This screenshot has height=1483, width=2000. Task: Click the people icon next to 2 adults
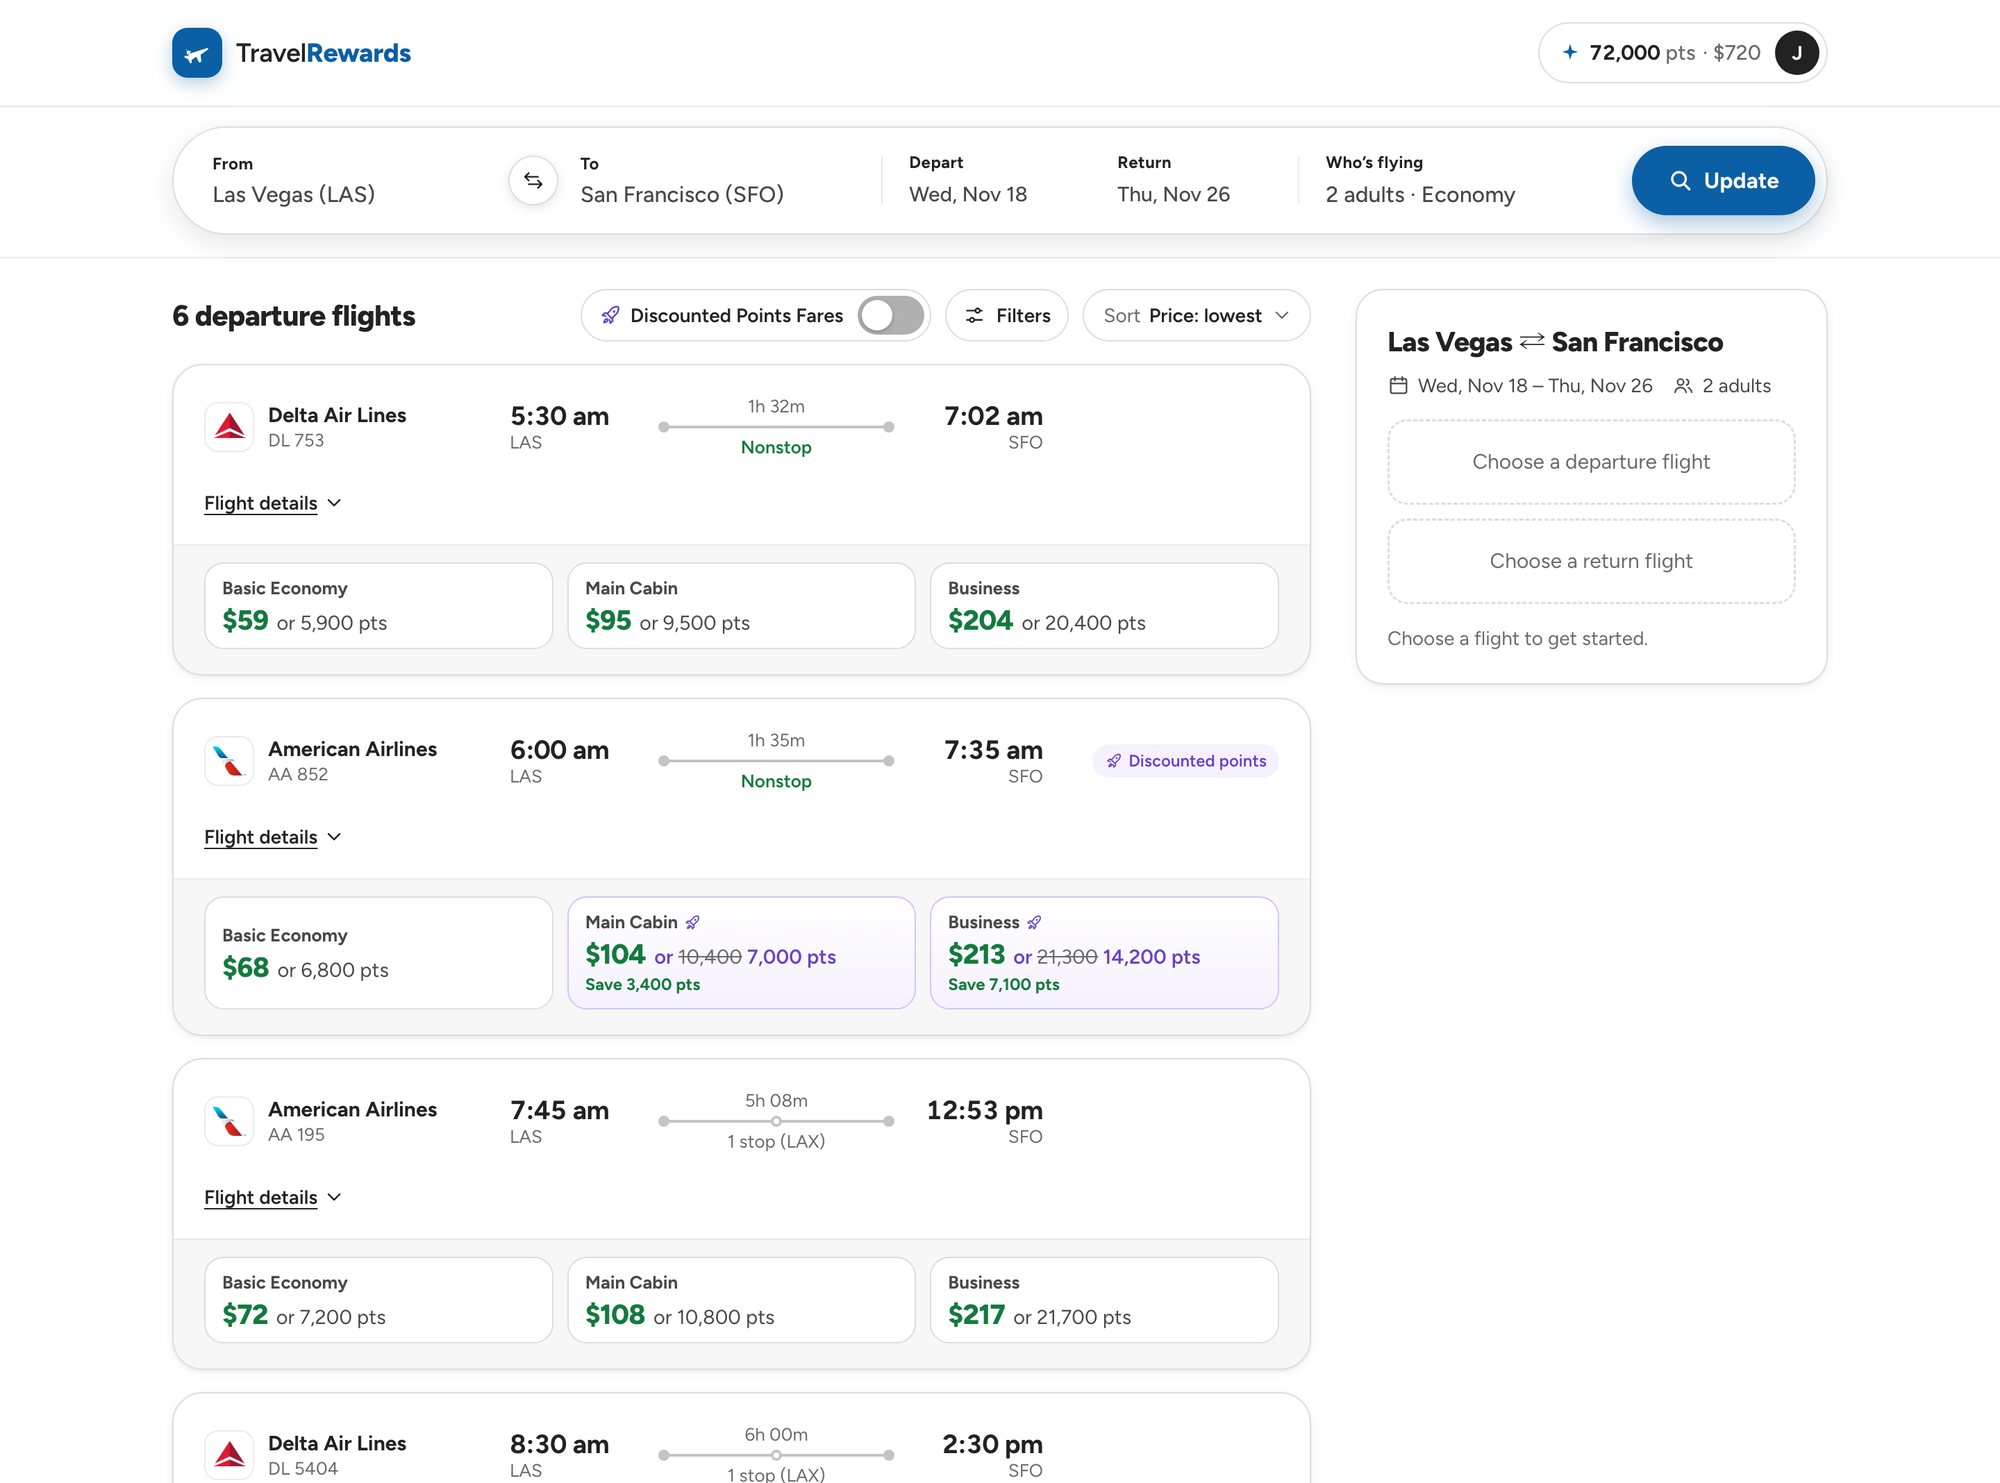[x=1683, y=386]
